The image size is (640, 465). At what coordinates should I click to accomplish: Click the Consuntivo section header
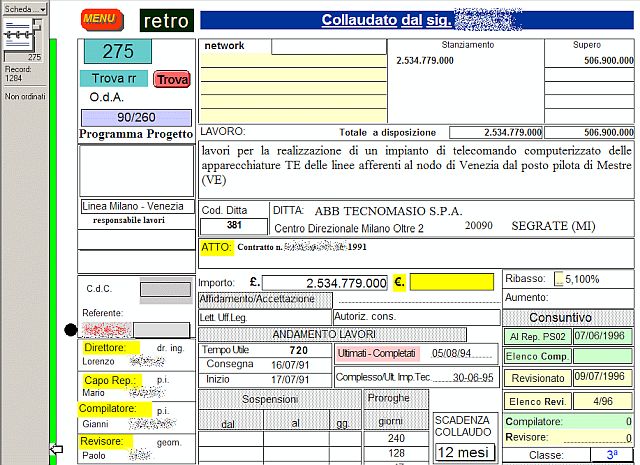568,318
